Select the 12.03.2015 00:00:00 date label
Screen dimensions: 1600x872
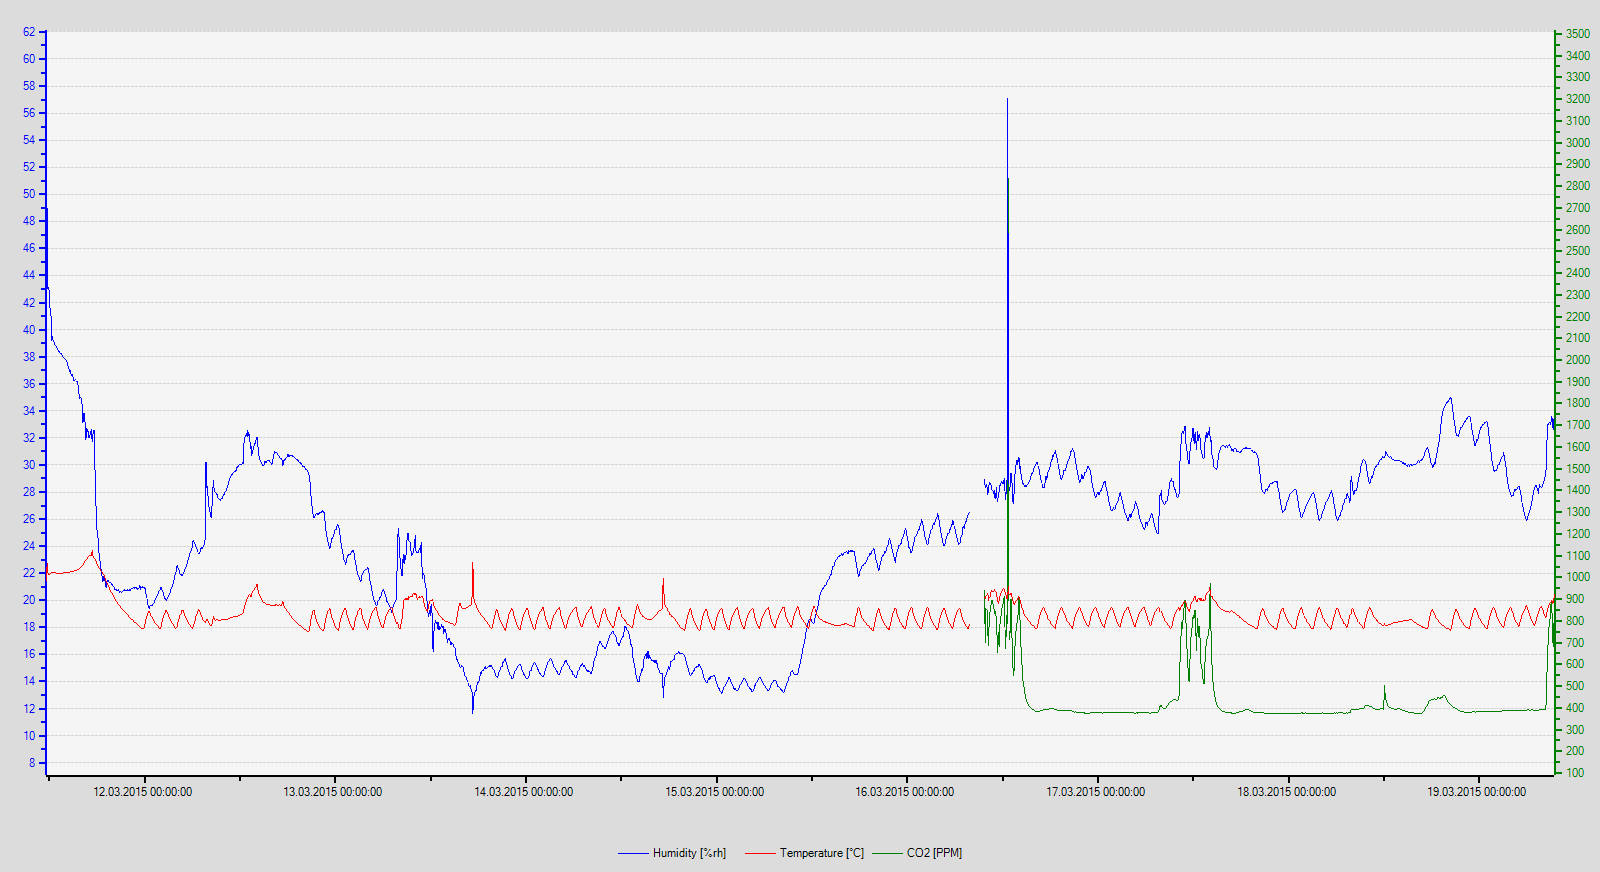coord(143,792)
